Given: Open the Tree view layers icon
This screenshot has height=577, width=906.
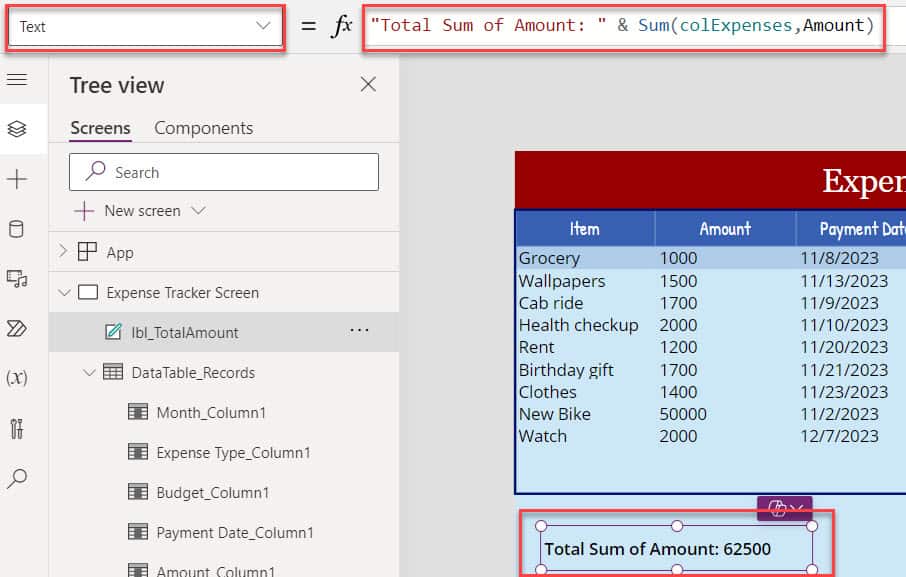Looking at the screenshot, I should [17, 129].
